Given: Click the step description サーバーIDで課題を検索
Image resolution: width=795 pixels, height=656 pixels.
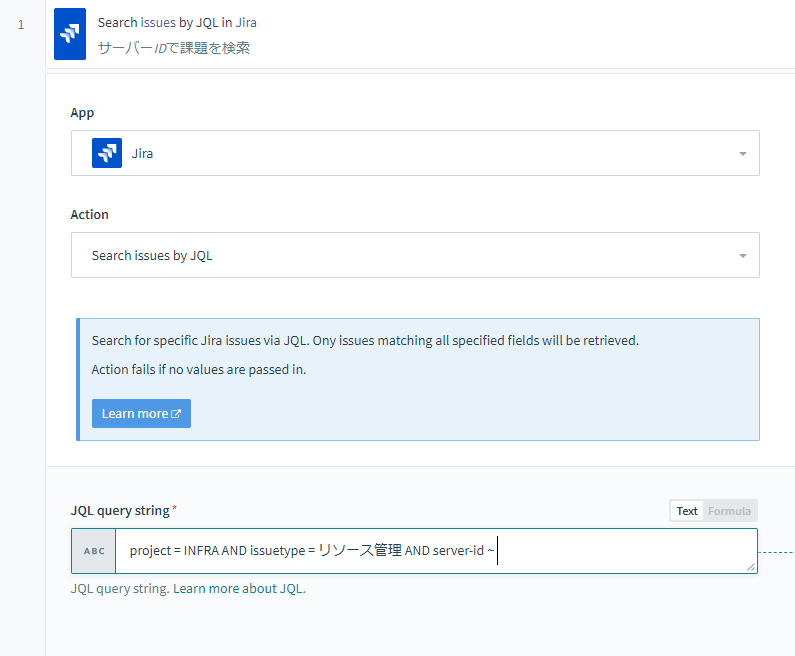Looking at the screenshot, I should point(173,48).
